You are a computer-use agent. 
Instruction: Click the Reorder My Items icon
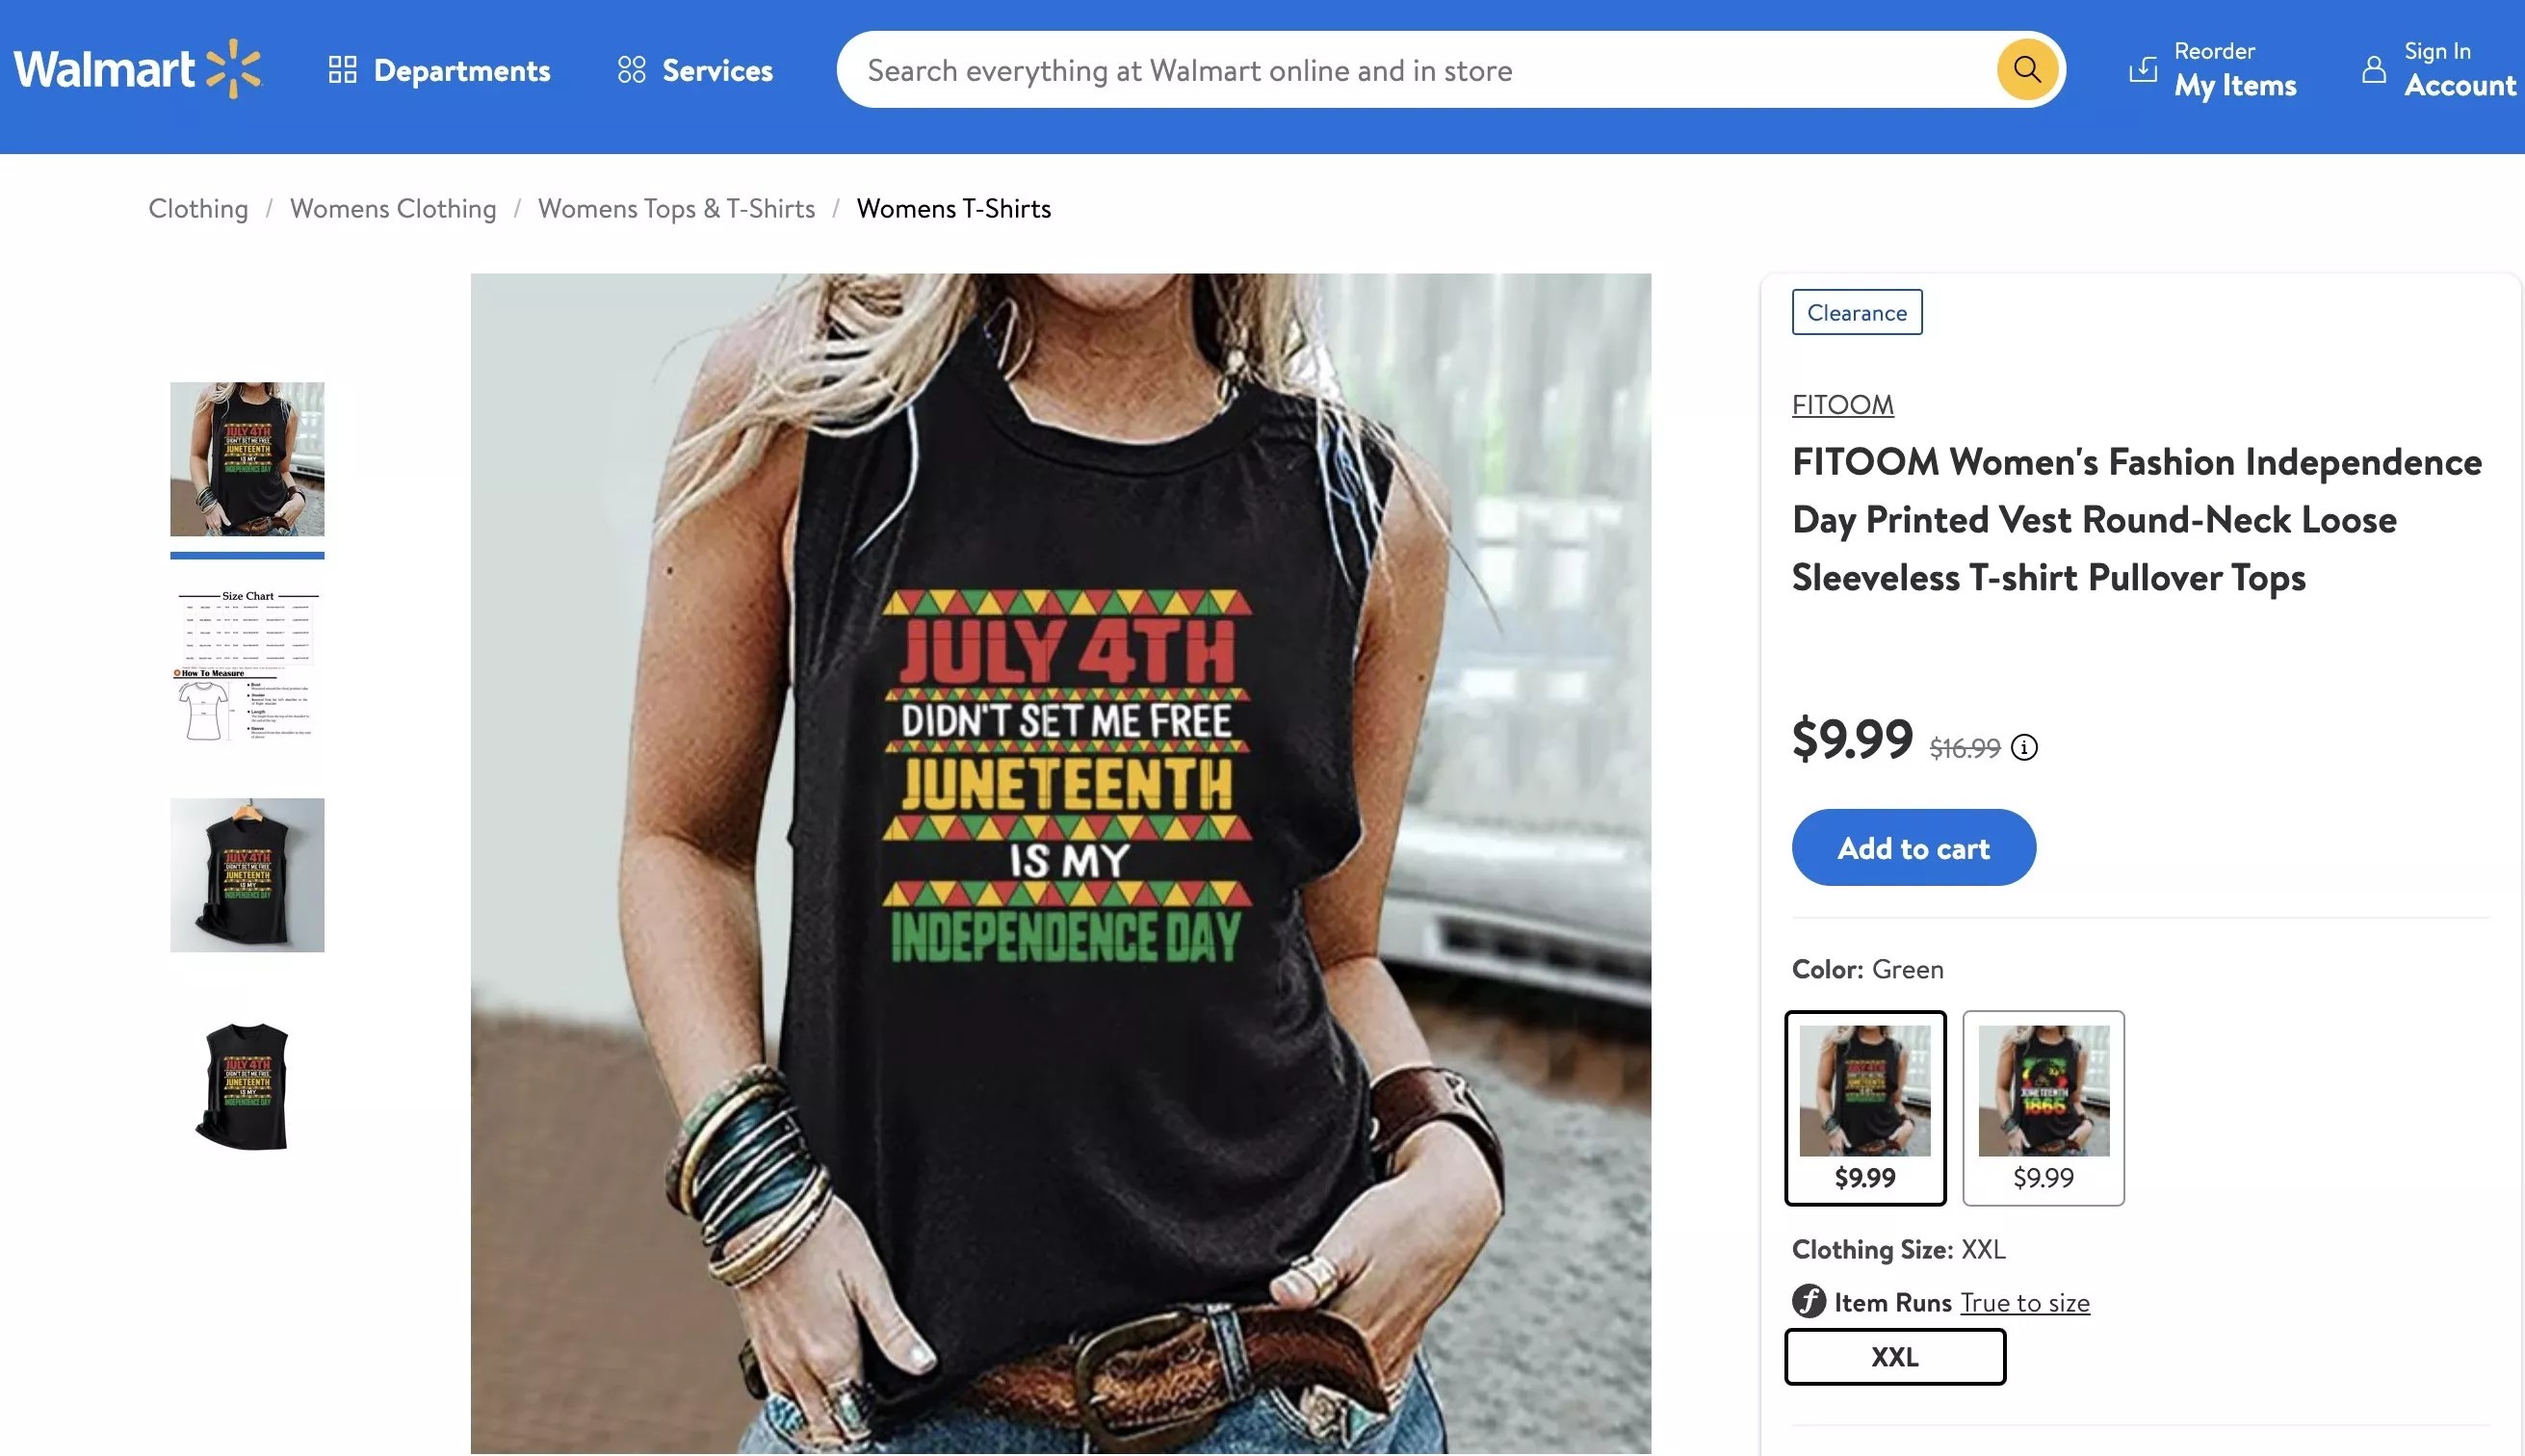pyautogui.click(x=2142, y=69)
